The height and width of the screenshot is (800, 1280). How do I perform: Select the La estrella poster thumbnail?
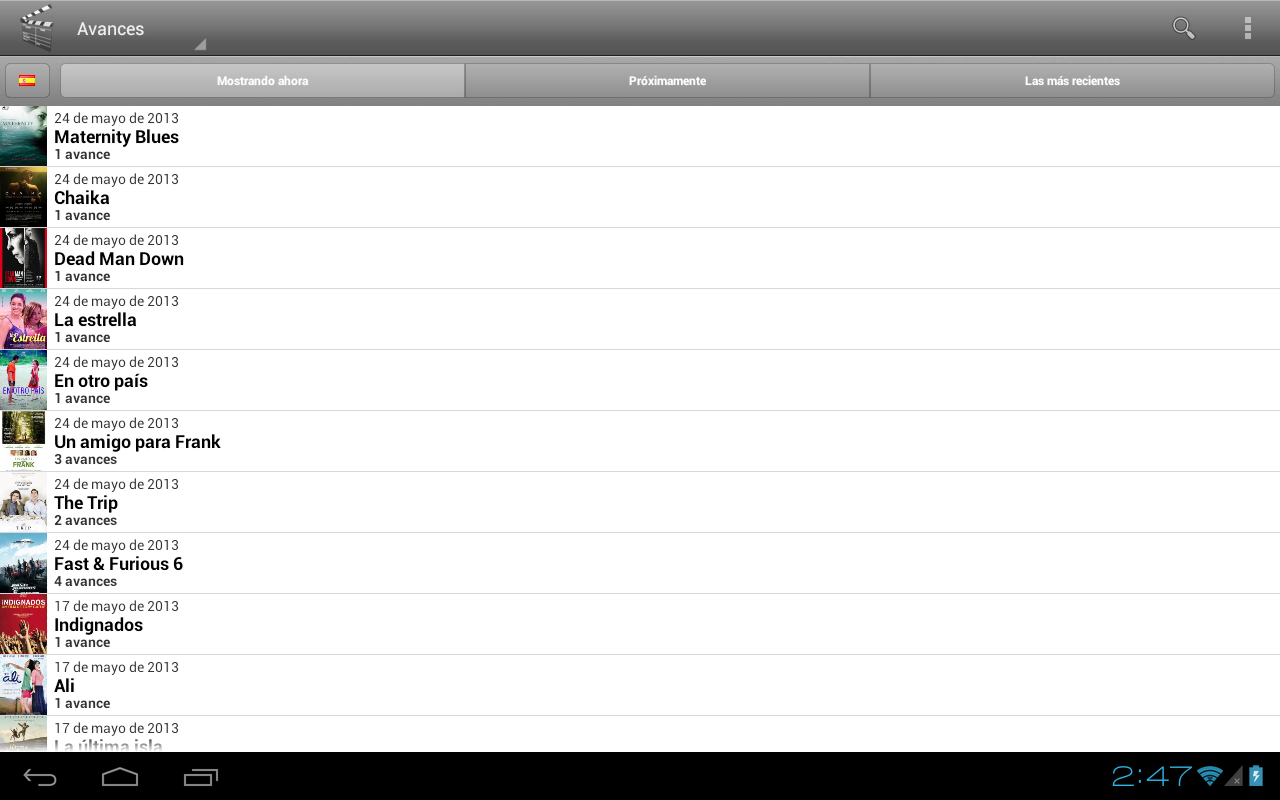pyautogui.click(x=23, y=319)
